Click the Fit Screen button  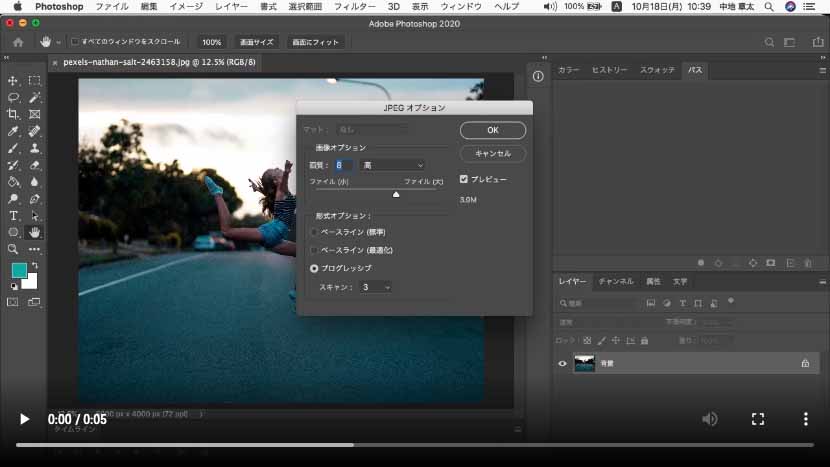(x=315, y=42)
